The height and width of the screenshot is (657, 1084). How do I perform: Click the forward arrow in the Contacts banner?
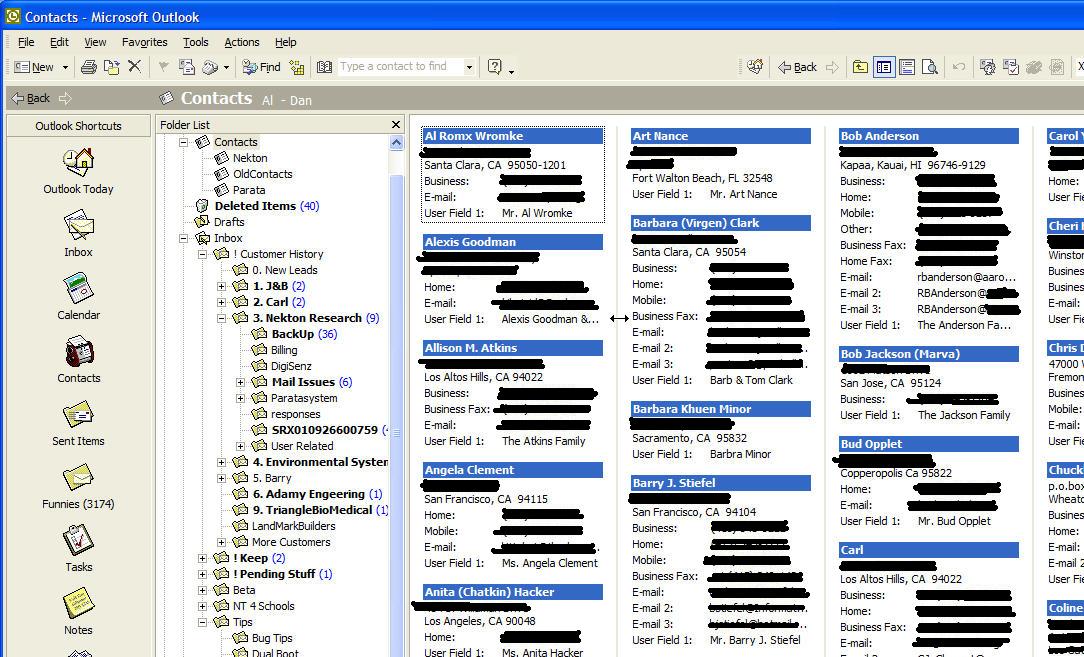[65, 98]
